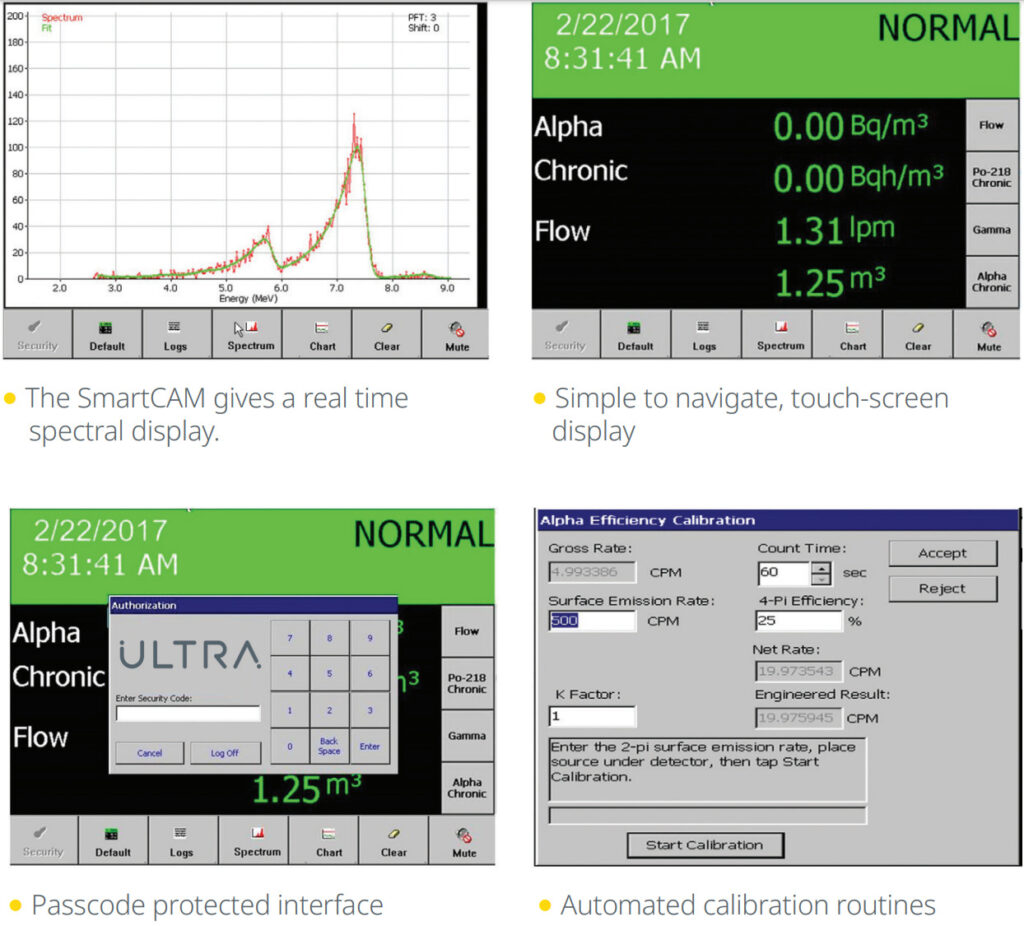Click the Surface Emission Rate field
This screenshot has width=1024, height=926.
click(592, 621)
